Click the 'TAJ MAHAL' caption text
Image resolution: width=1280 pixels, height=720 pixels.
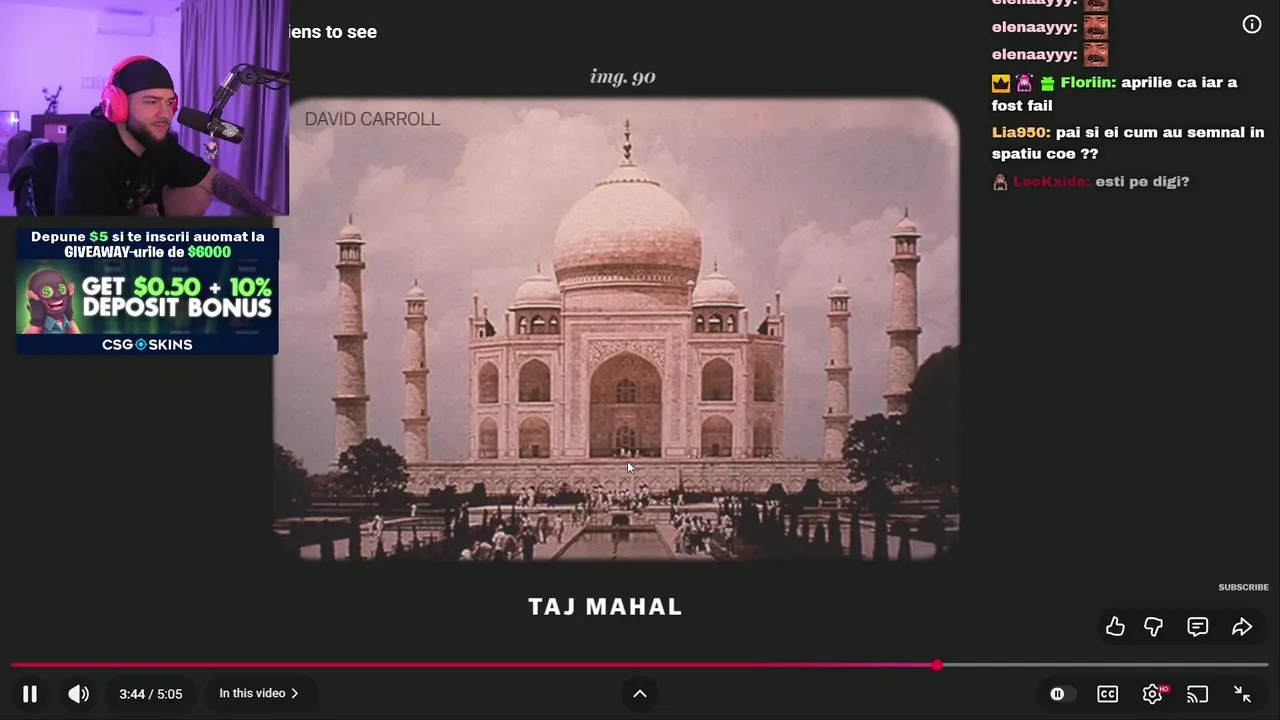click(x=605, y=607)
